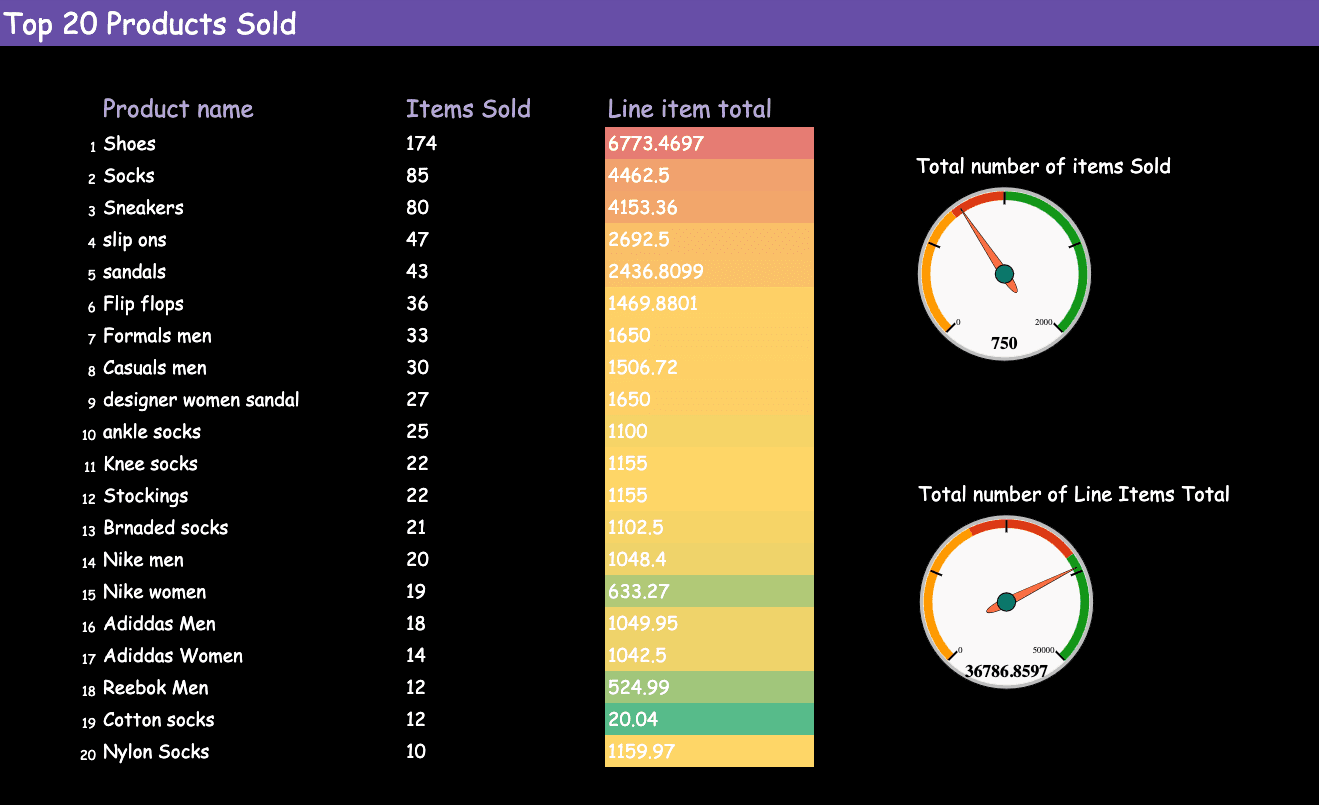Select the Sneakers product row
1319x805 pixels.
pyautogui.click(x=143, y=208)
